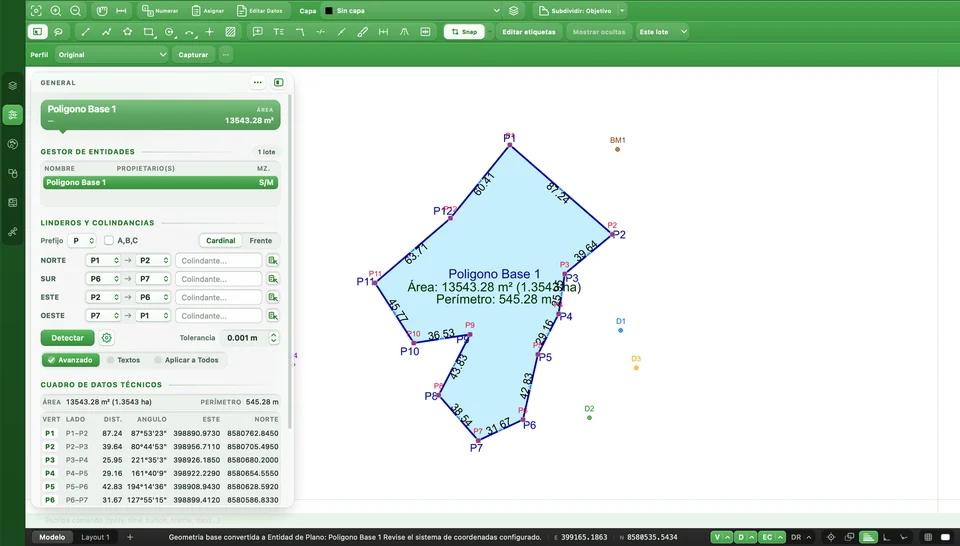The height and width of the screenshot is (546, 960).
Task: Select the measure distance tool
Action: (x=121, y=10)
